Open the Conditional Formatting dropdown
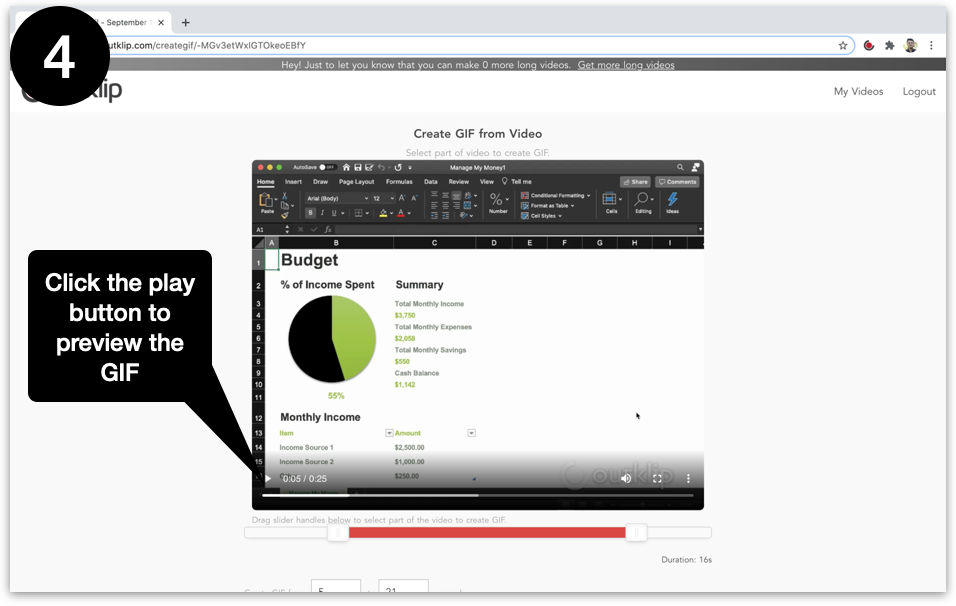Image resolution: width=956 pixels, height=606 pixels. 555,196
